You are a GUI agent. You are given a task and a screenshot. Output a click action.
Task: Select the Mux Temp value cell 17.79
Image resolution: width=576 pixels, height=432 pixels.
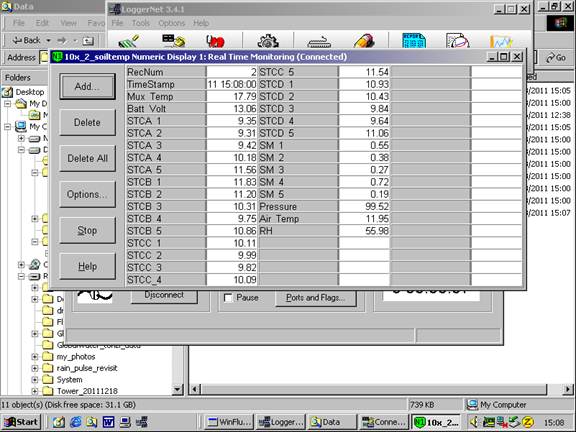(x=231, y=97)
